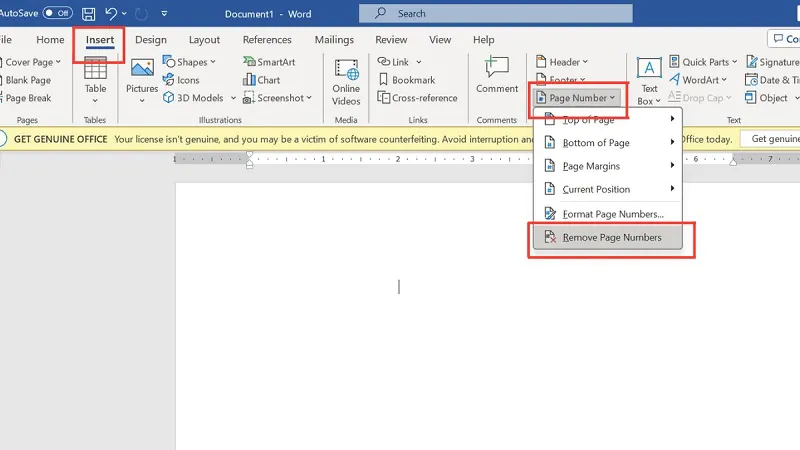Open the Help tab

(x=483, y=40)
